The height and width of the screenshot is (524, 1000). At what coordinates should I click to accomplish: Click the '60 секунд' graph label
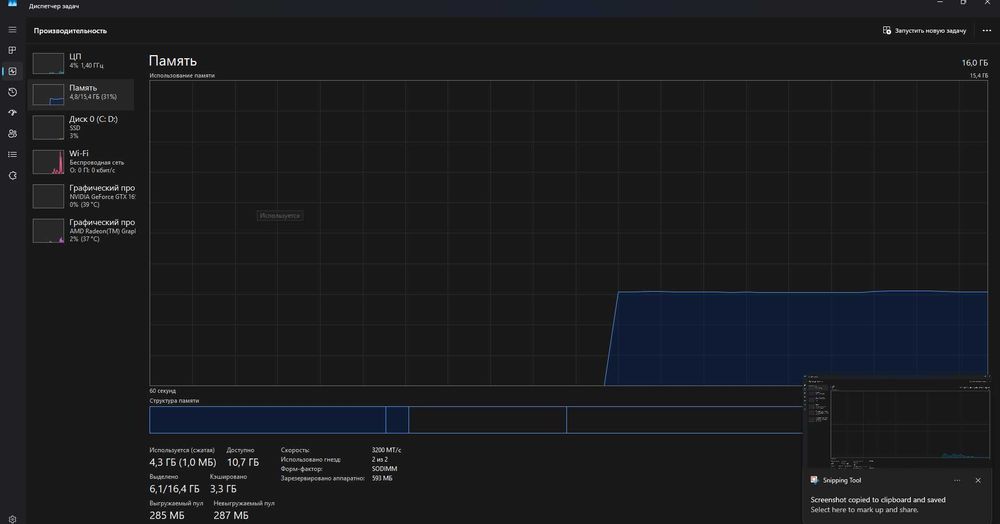click(x=163, y=391)
